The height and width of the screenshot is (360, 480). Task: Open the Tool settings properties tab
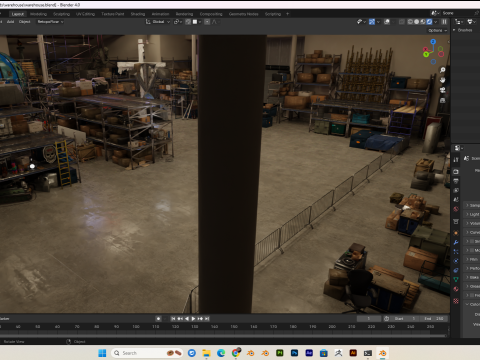click(456, 160)
